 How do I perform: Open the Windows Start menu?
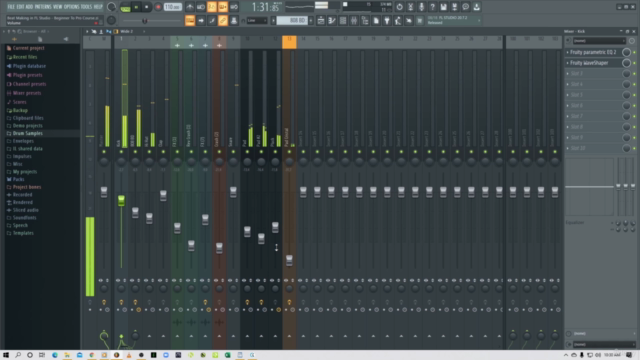tap(6, 355)
